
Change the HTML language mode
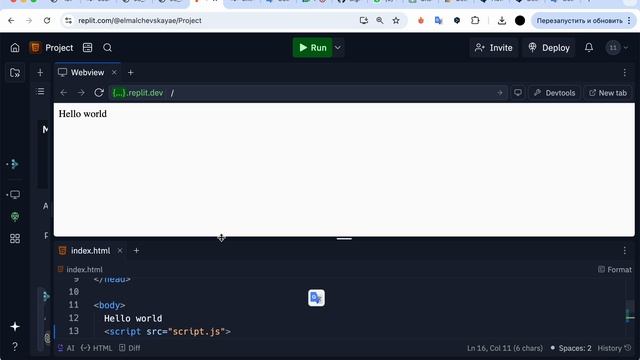pos(96,348)
